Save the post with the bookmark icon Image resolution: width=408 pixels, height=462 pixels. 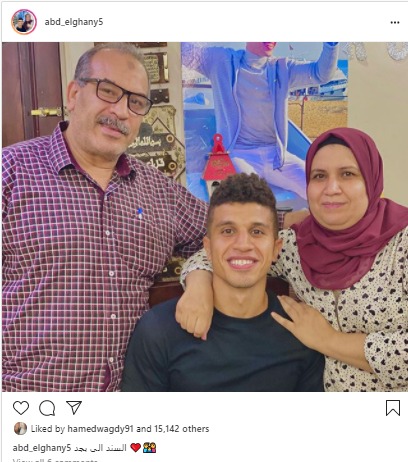click(x=393, y=408)
